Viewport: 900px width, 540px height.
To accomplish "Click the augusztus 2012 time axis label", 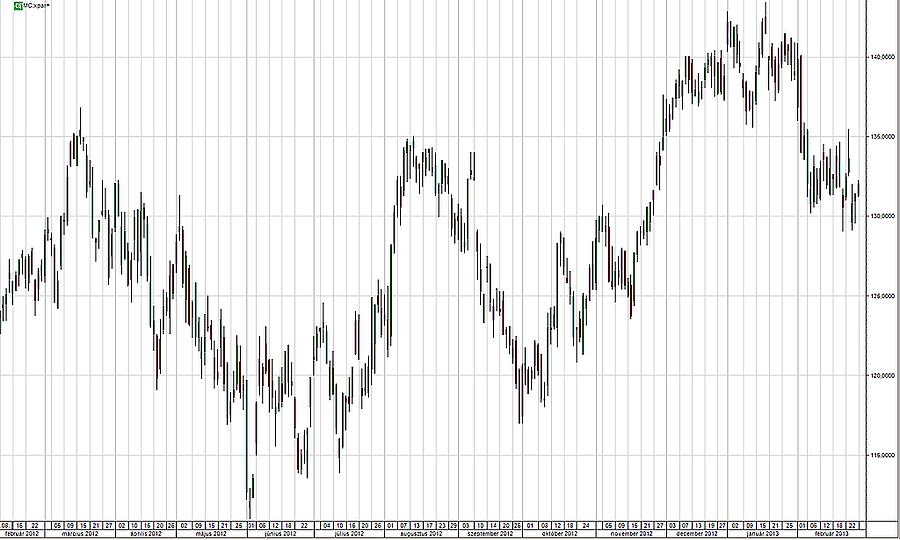I will tap(420, 534).
